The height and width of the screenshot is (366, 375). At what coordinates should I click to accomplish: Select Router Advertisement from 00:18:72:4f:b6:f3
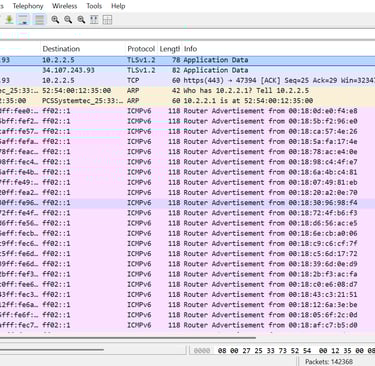187,213
